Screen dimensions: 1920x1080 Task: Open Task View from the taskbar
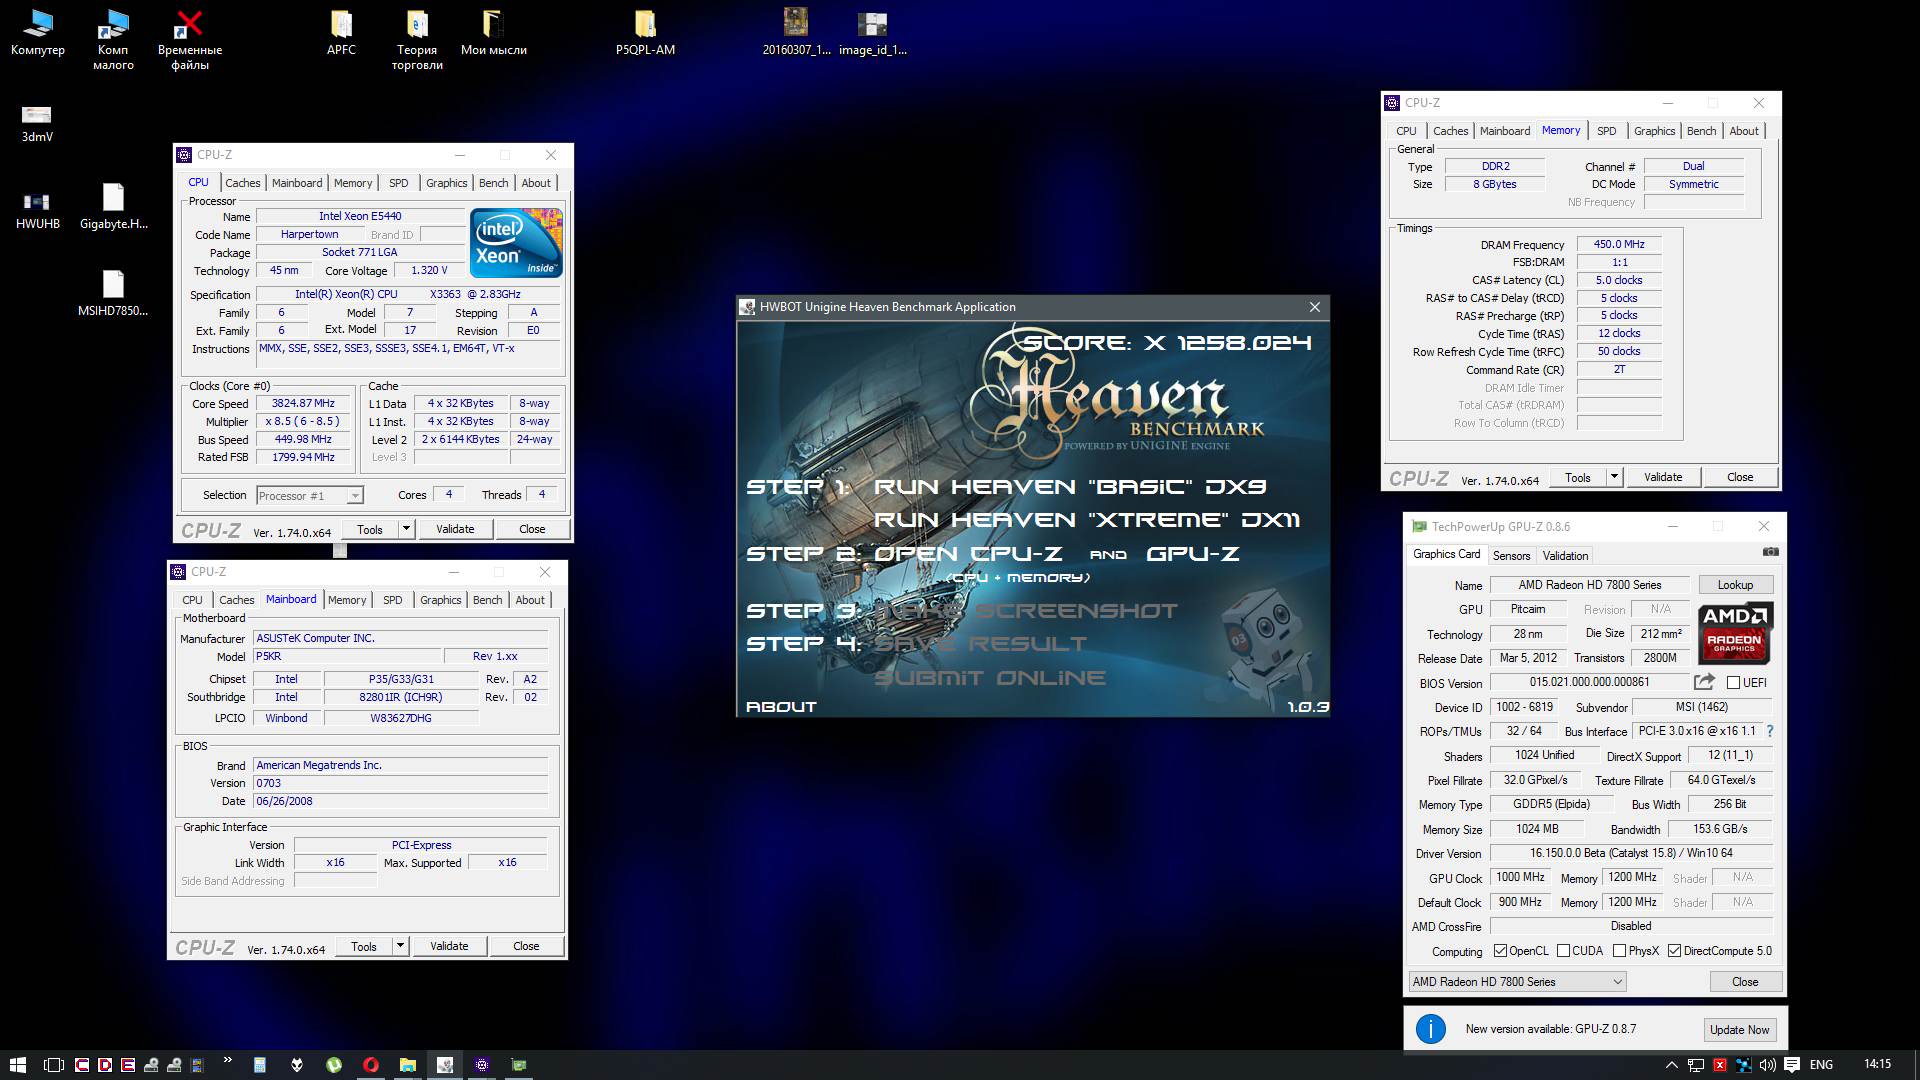point(54,1065)
